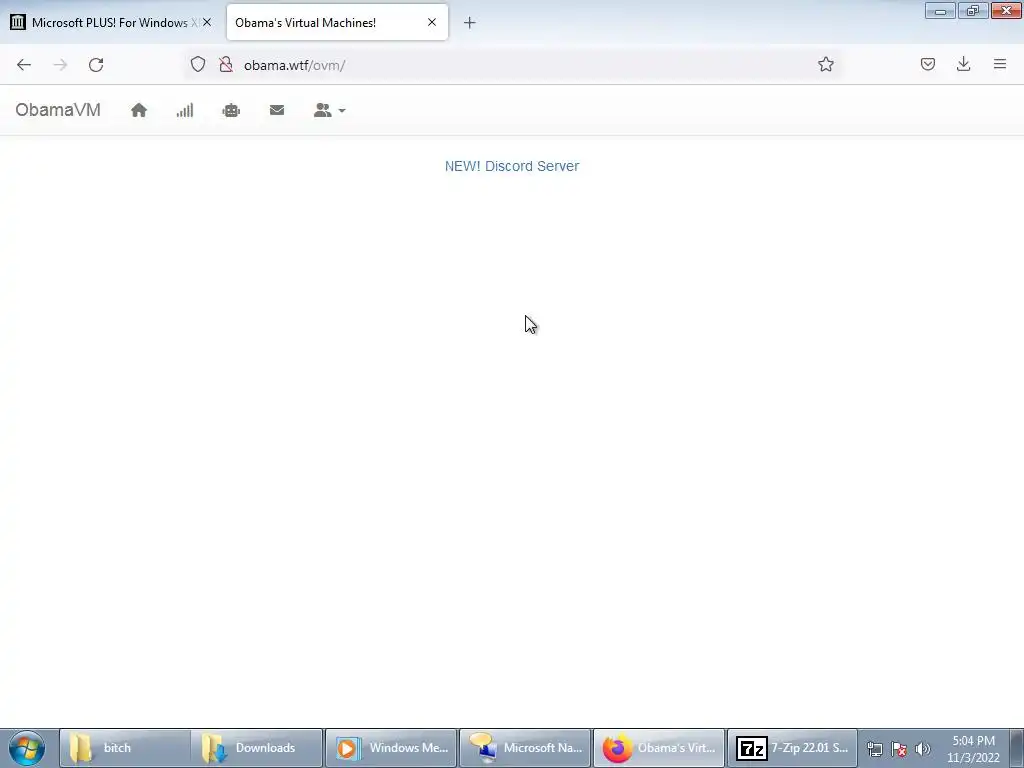This screenshot has height=768, width=1024.
Task: Open the signal bars stats icon
Action: click(185, 110)
